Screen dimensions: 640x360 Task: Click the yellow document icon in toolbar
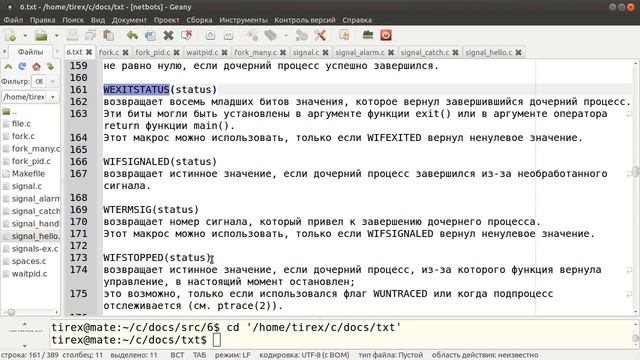(344, 36)
